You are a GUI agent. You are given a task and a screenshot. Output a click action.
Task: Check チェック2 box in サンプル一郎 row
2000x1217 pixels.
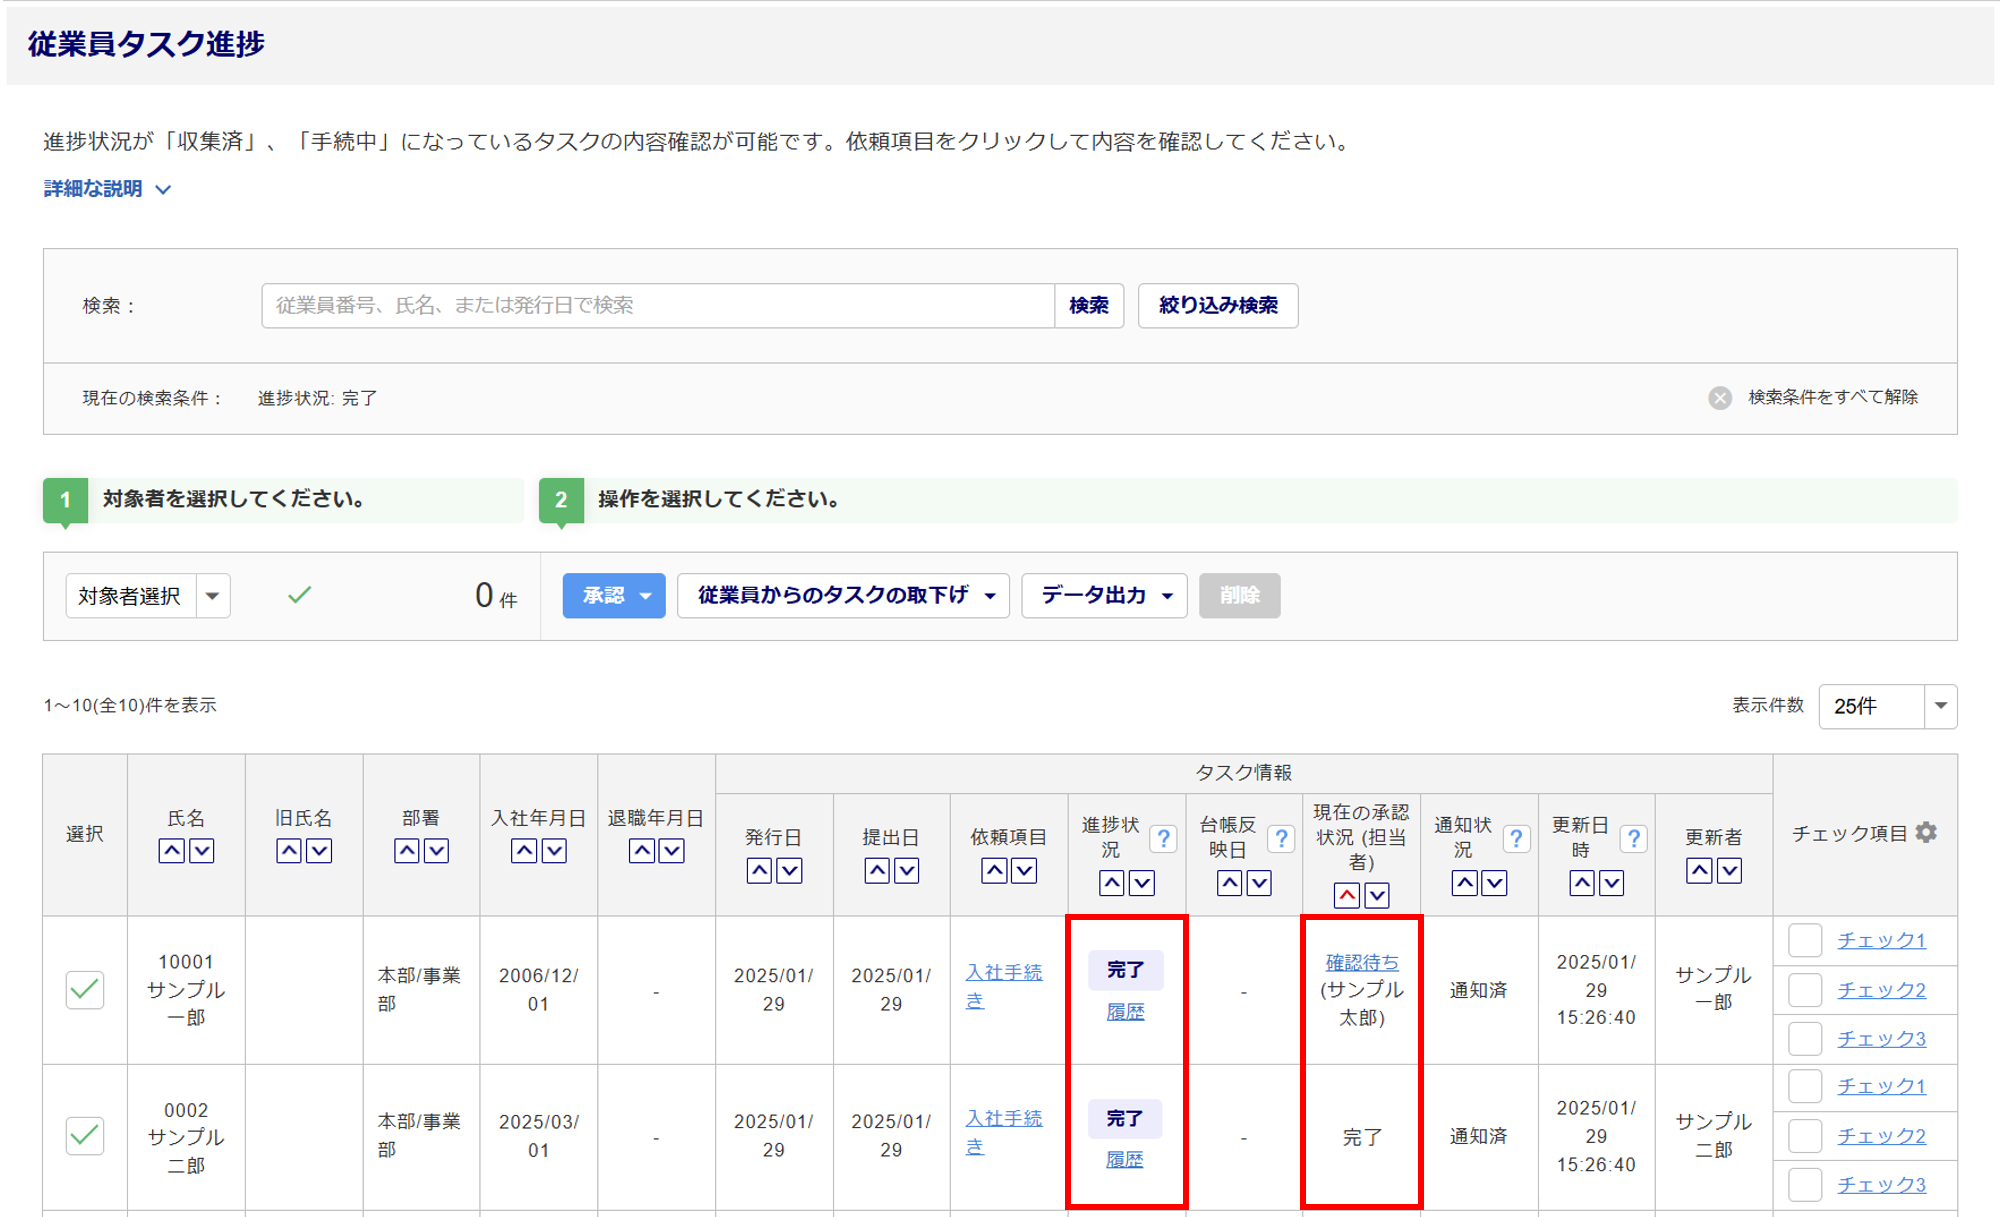[1805, 990]
